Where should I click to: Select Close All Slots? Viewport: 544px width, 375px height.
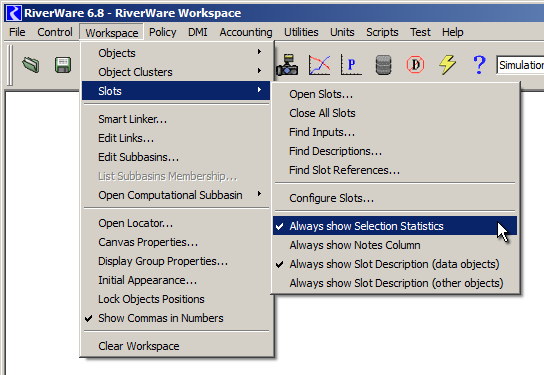(395, 113)
